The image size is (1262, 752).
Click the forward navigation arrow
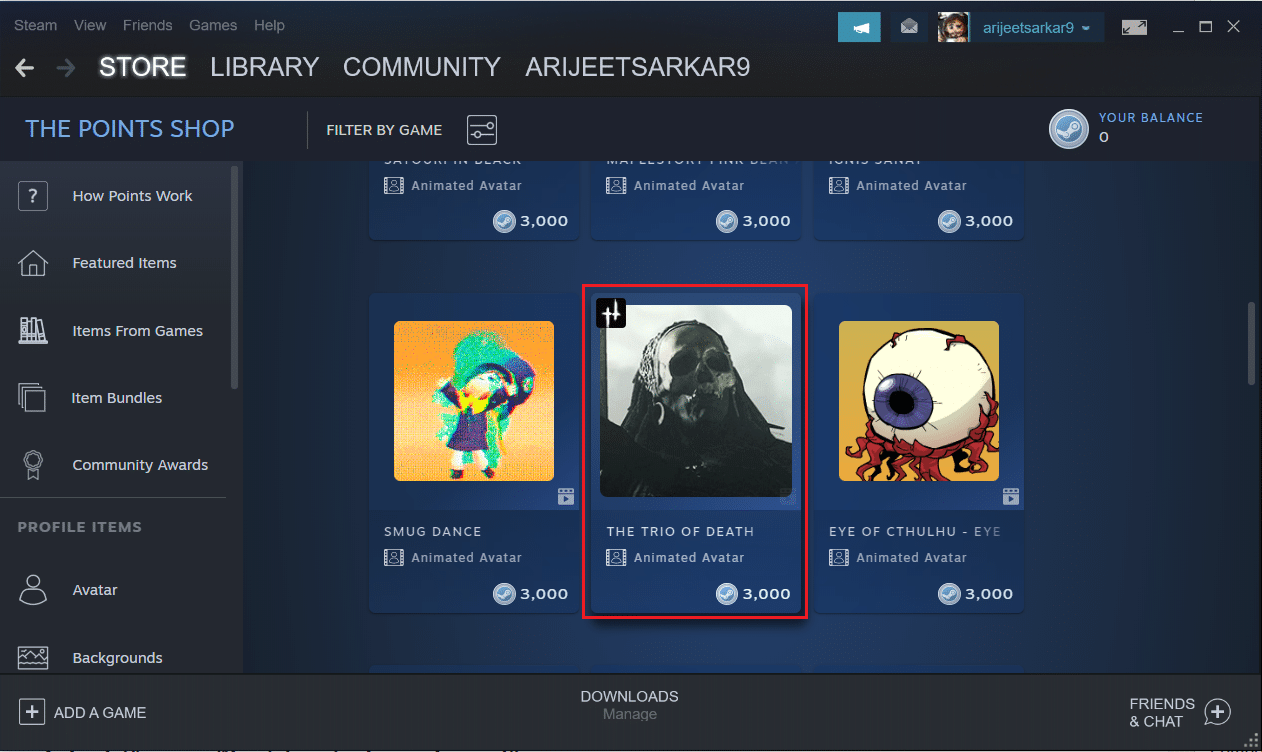(66, 67)
